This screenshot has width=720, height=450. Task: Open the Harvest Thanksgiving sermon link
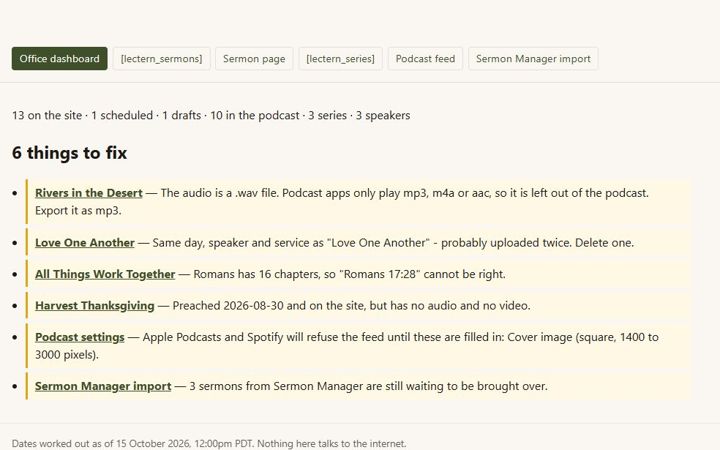95,305
